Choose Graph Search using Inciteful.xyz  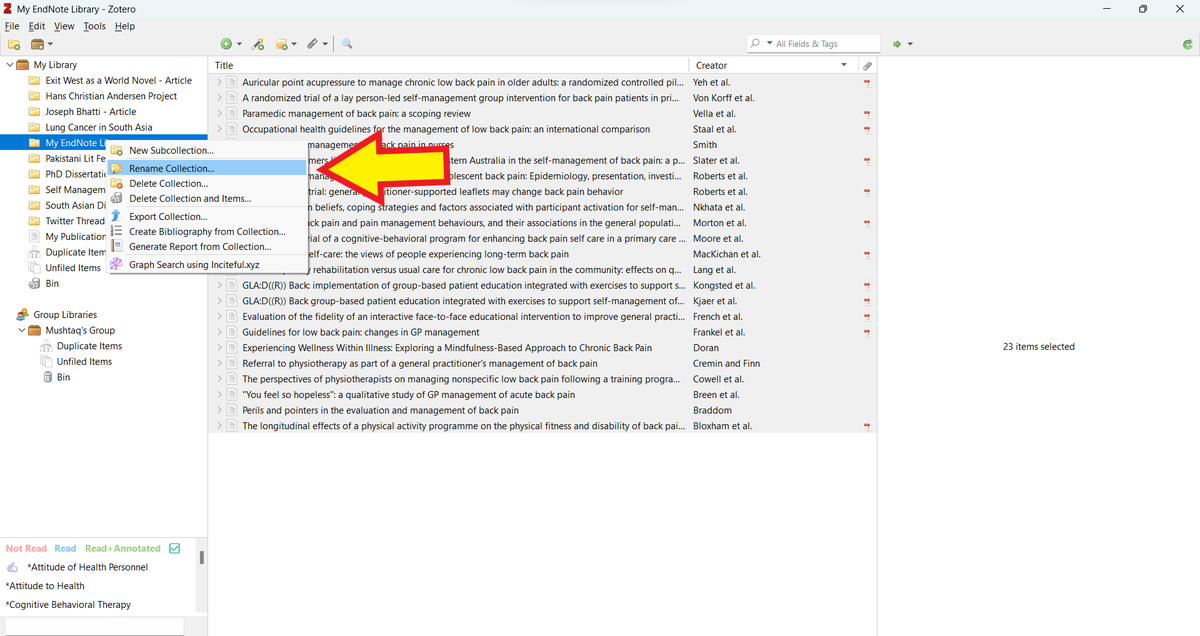tap(207, 264)
